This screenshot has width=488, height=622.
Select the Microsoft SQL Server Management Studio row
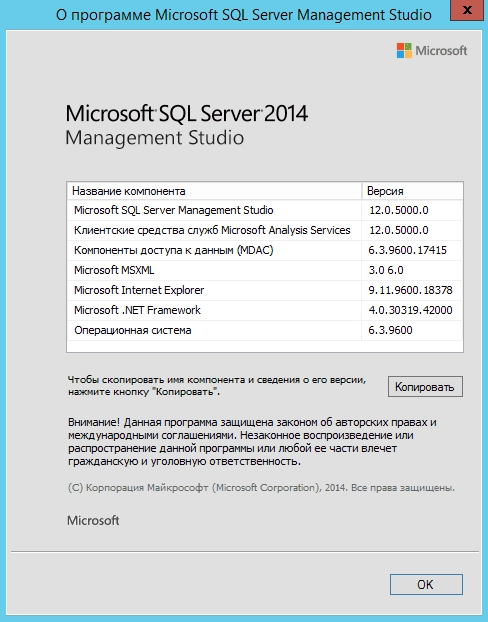(x=265, y=210)
